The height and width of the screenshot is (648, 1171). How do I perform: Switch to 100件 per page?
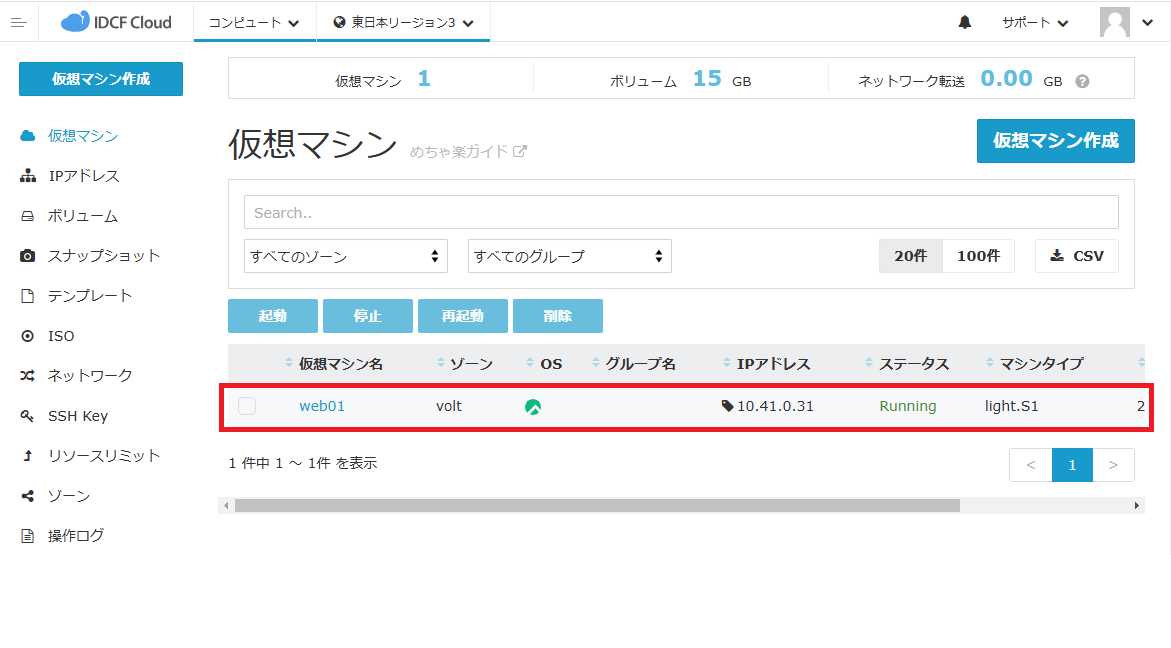978,256
